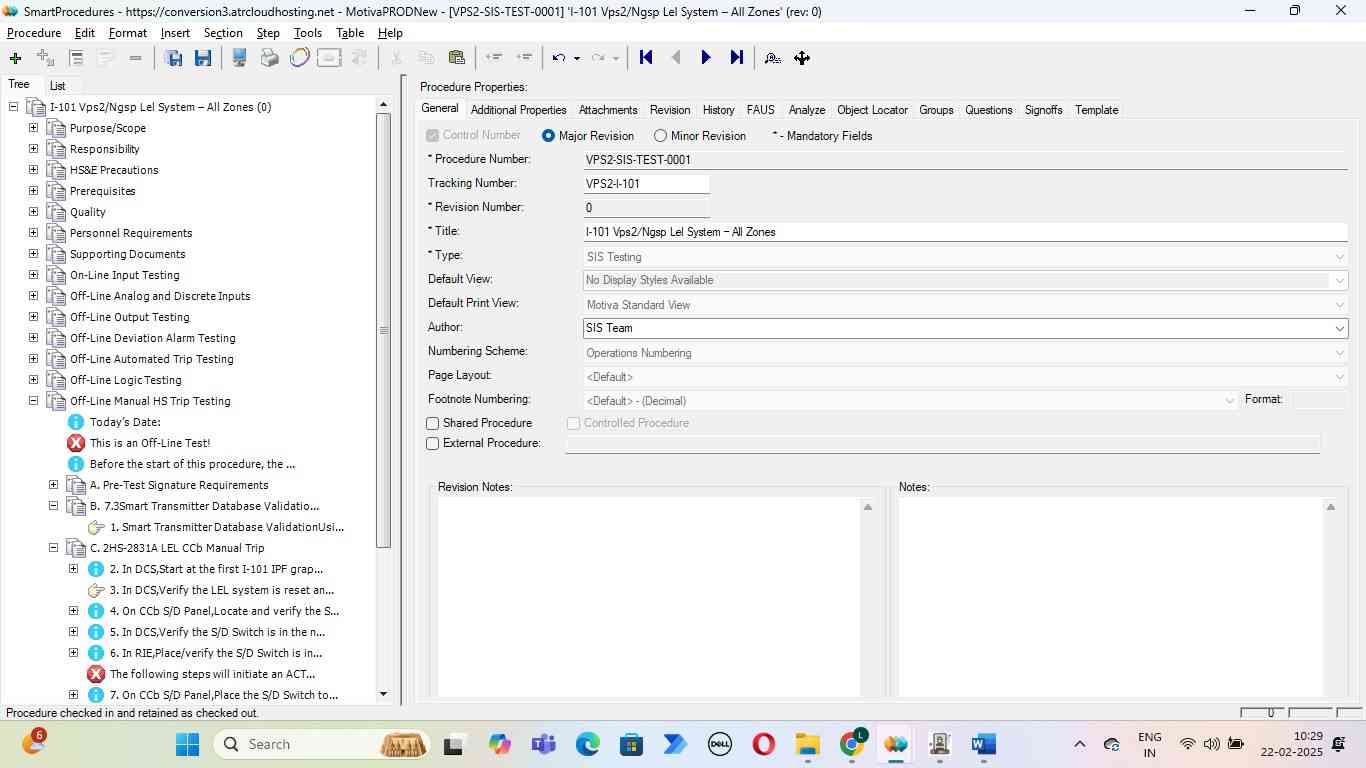This screenshot has height=768, width=1366.
Task: Select the Major Revision radio button
Action: click(x=548, y=136)
